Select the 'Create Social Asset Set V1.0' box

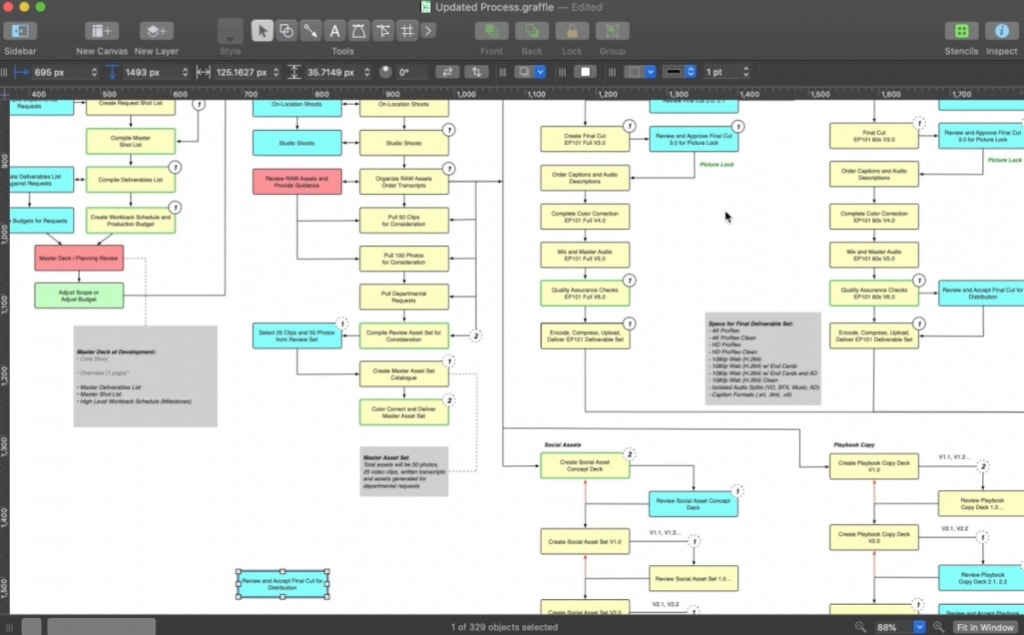[584, 542]
